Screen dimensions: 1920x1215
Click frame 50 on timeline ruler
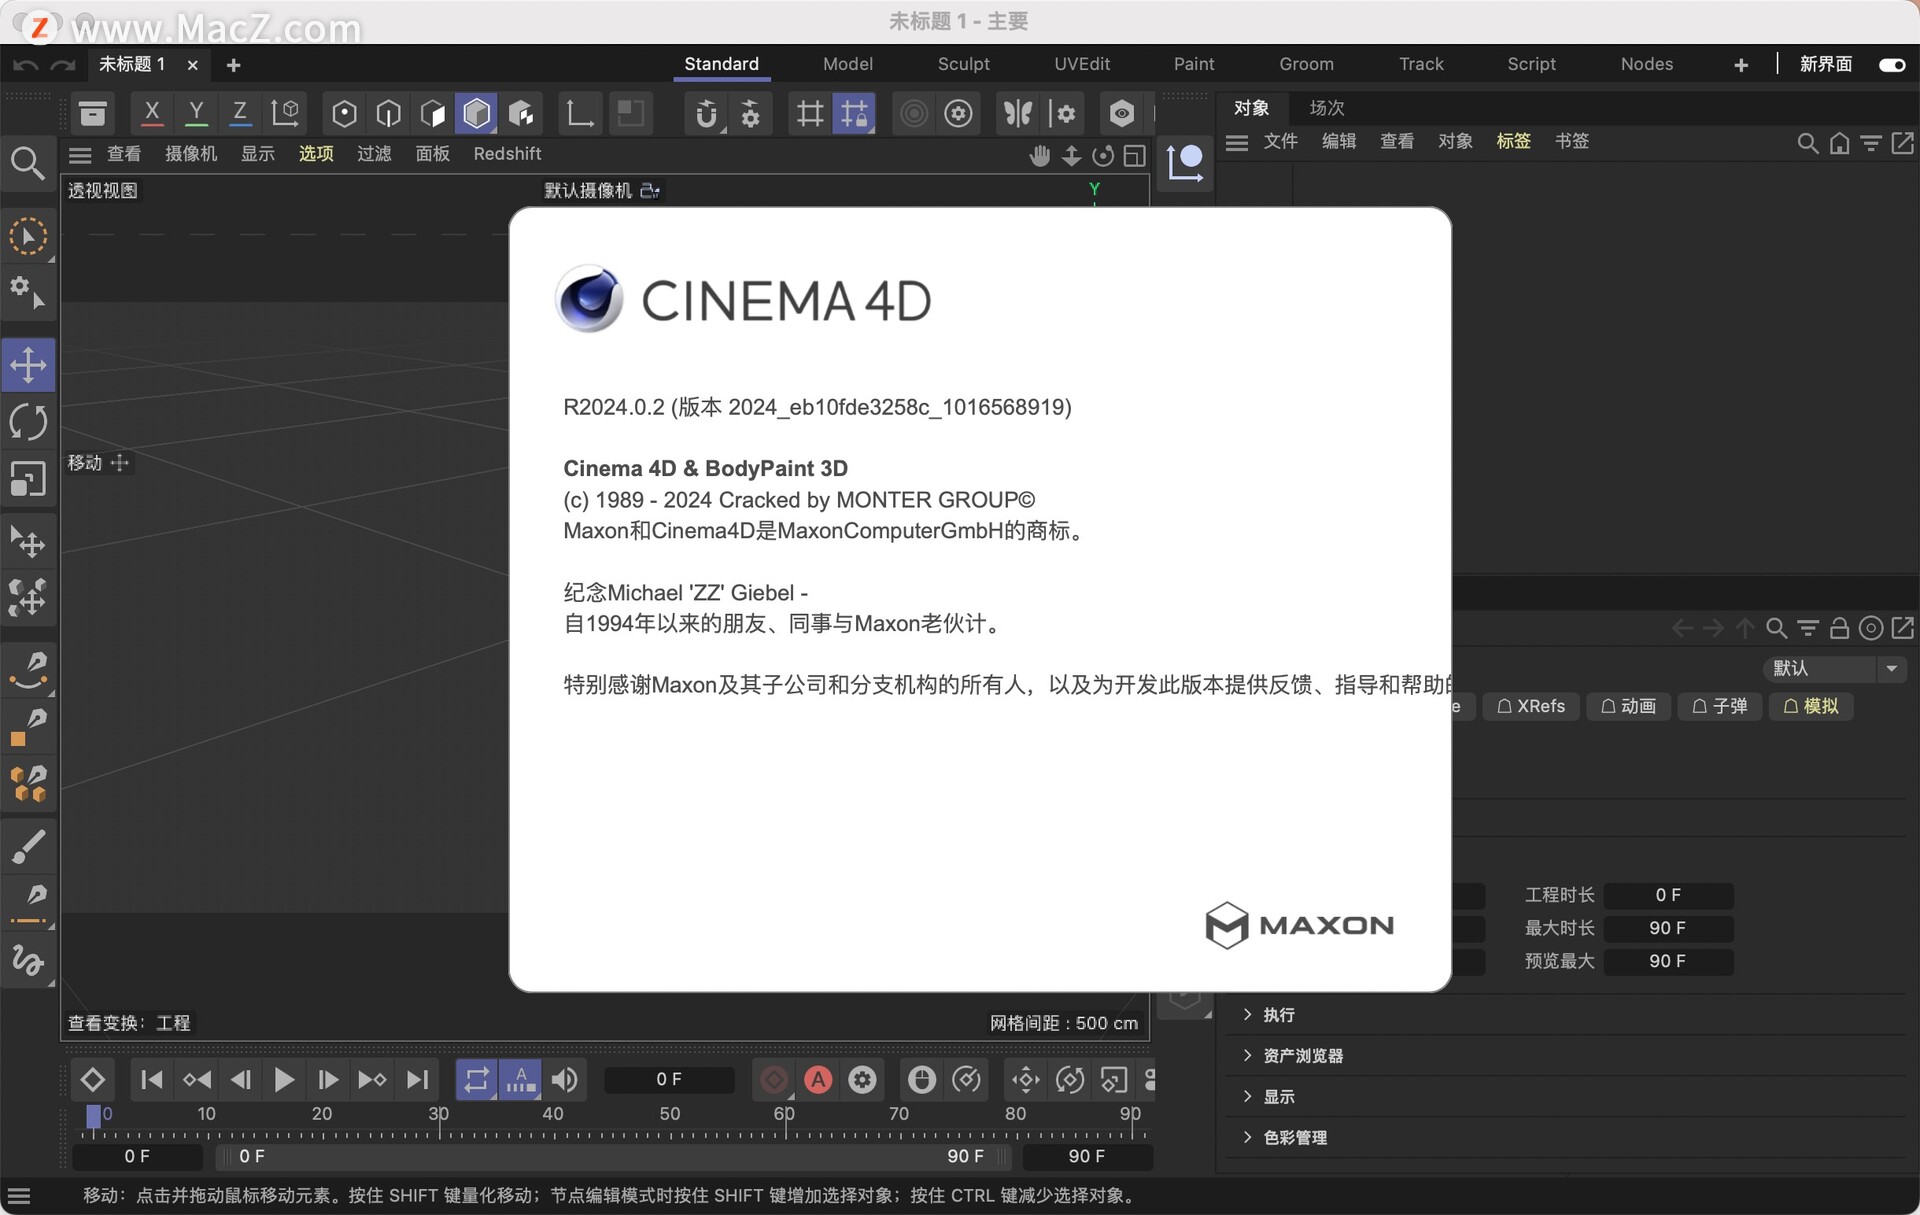(x=669, y=1114)
